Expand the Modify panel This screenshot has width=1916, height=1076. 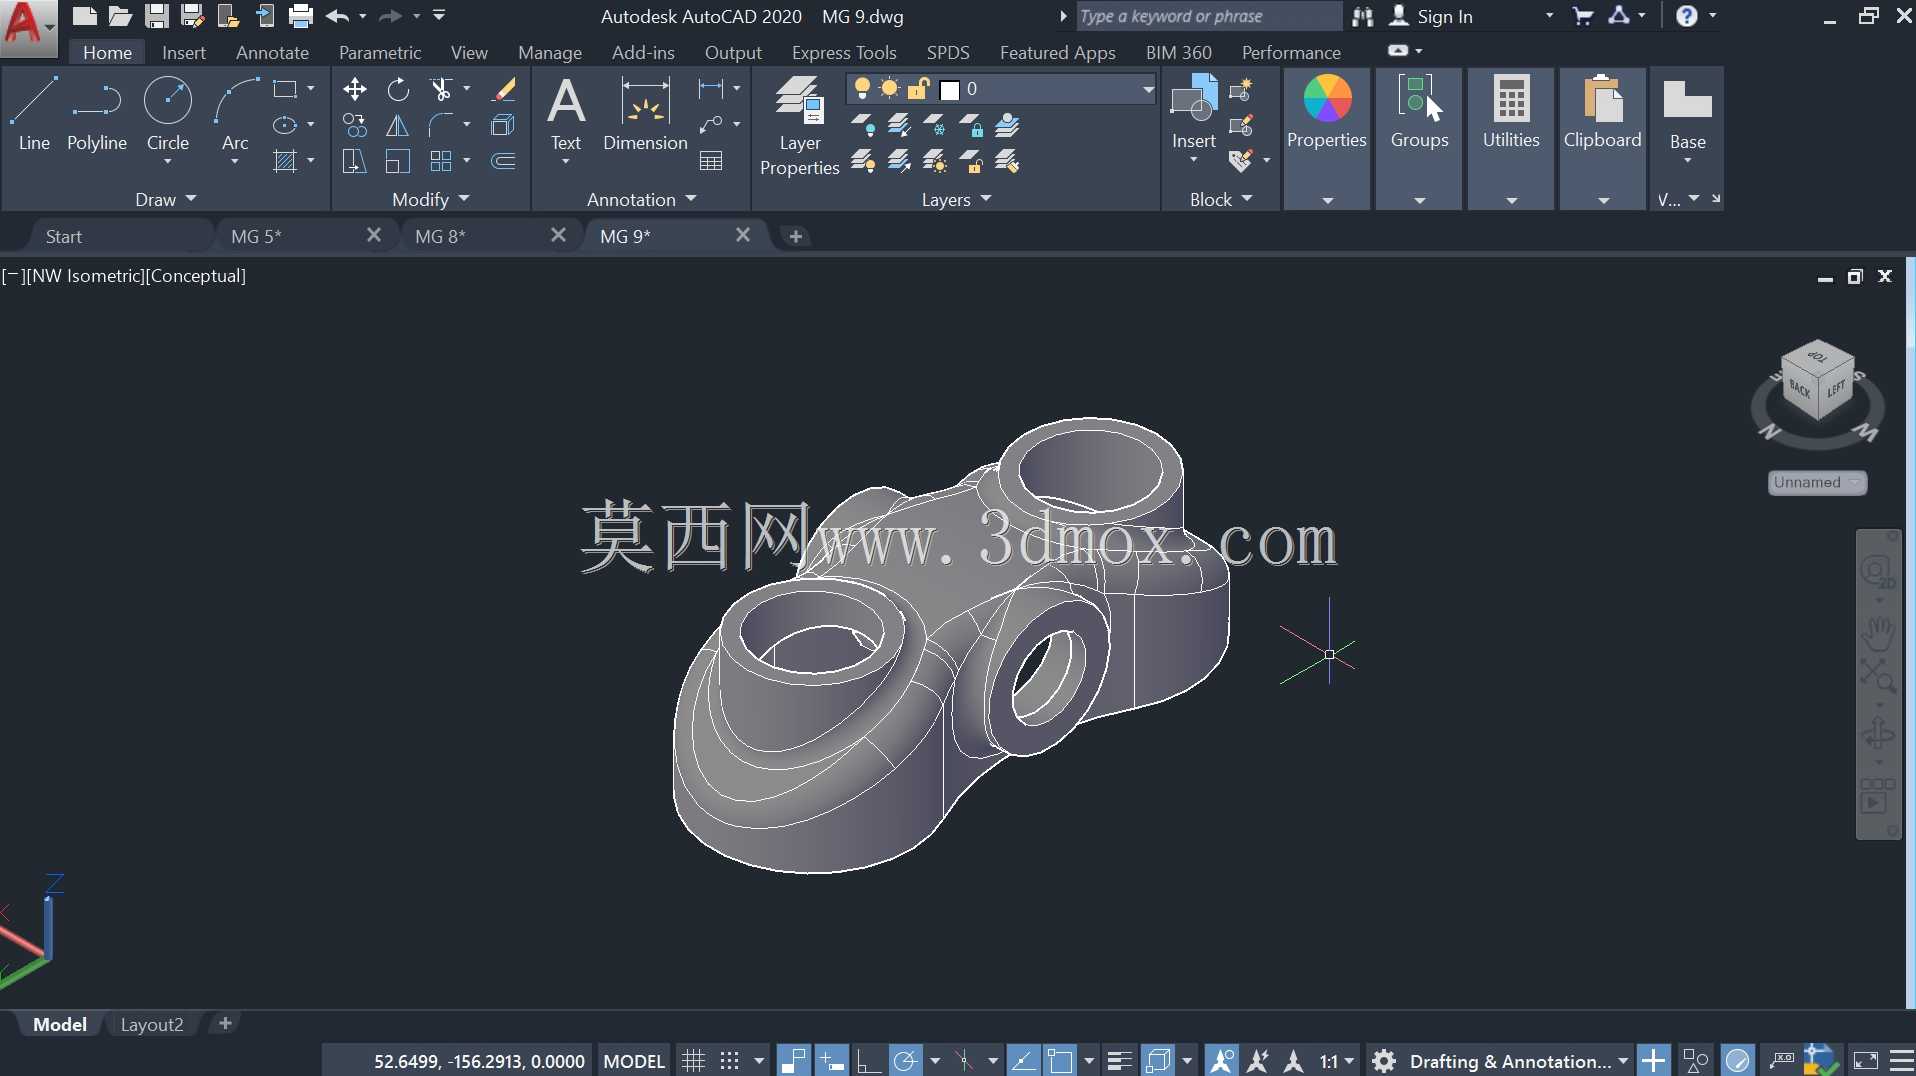[x=431, y=199]
